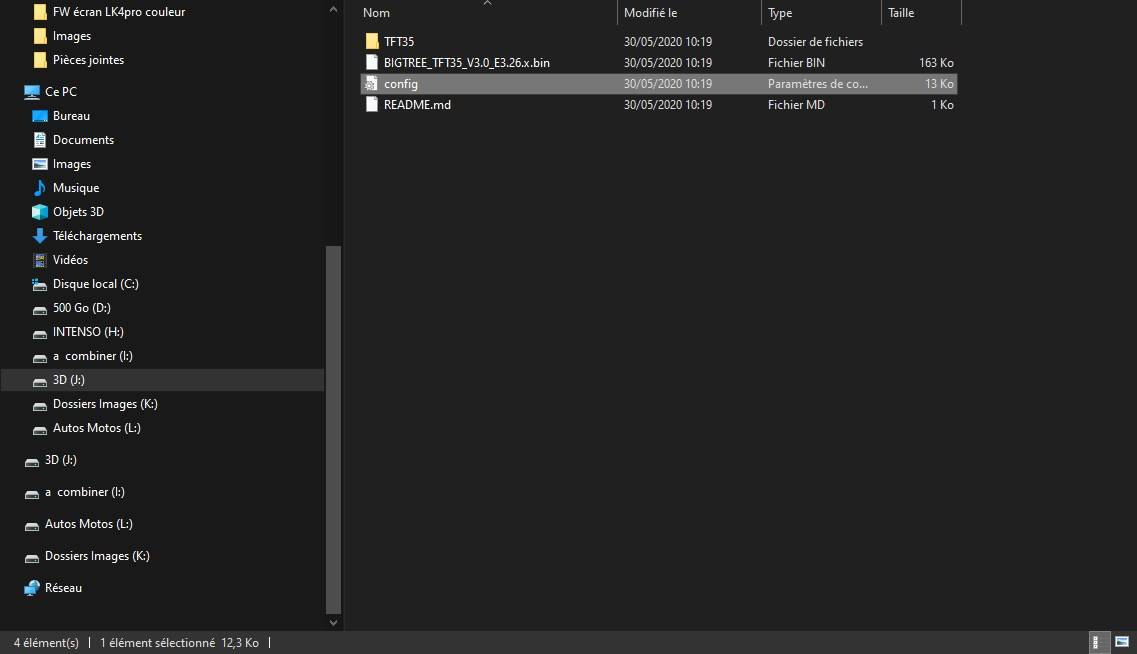Image resolution: width=1137 pixels, height=654 pixels.
Task: Open standalone 'a combiner (I:)' entry
Action: coord(84,492)
